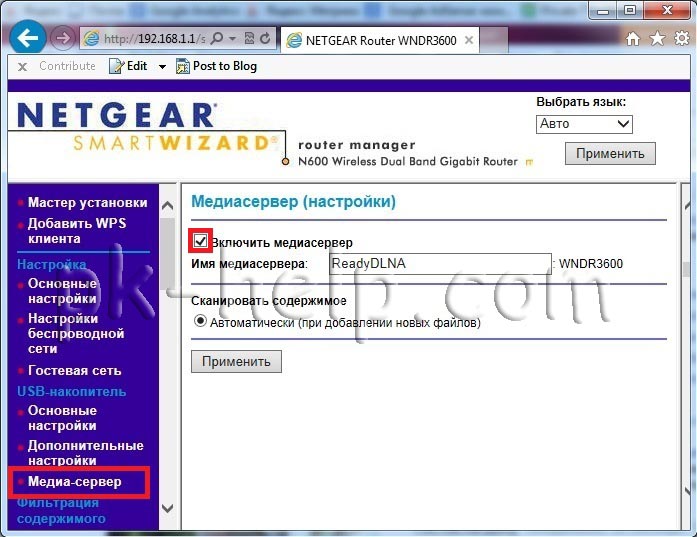Open Основные настройки under Настройка
The height and width of the screenshot is (537, 697).
pyautogui.click(x=62, y=291)
